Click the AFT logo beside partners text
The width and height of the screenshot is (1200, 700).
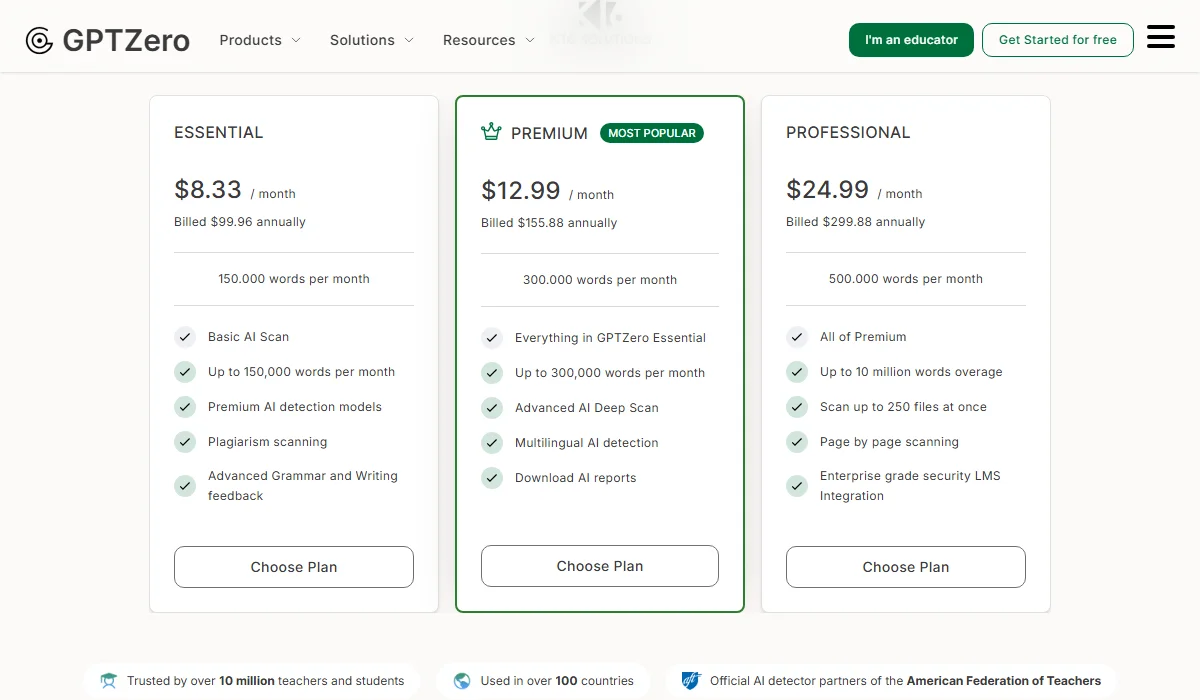690,680
